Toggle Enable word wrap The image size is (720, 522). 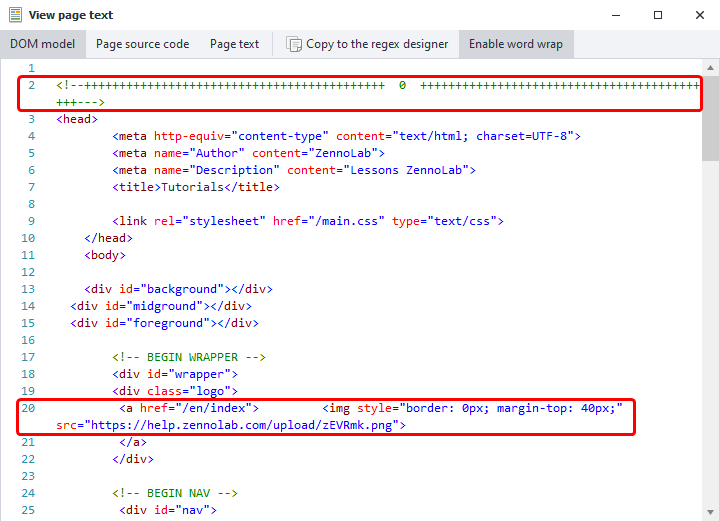point(515,44)
